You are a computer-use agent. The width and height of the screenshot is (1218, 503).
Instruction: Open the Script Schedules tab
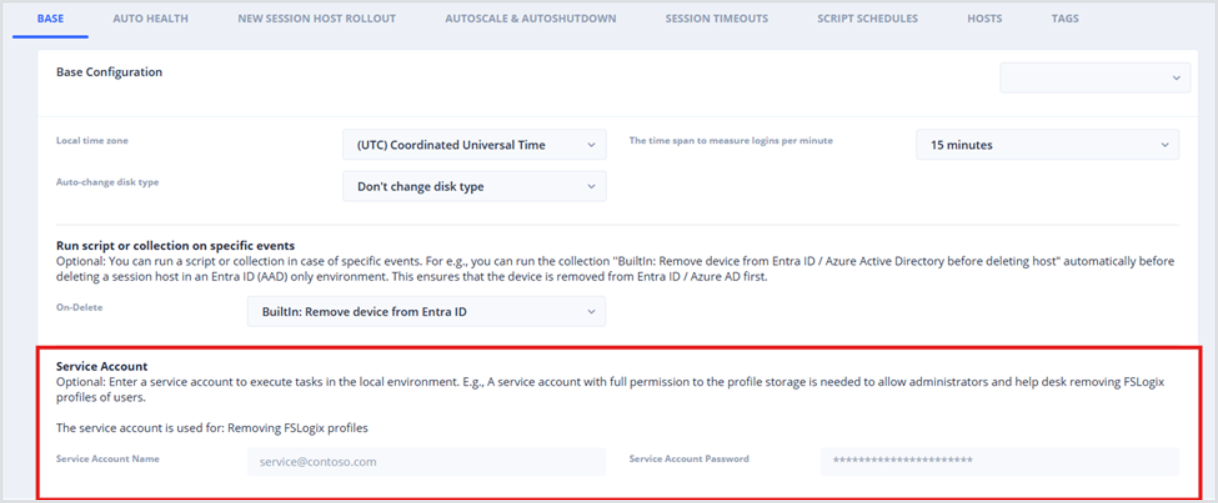tap(867, 18)
